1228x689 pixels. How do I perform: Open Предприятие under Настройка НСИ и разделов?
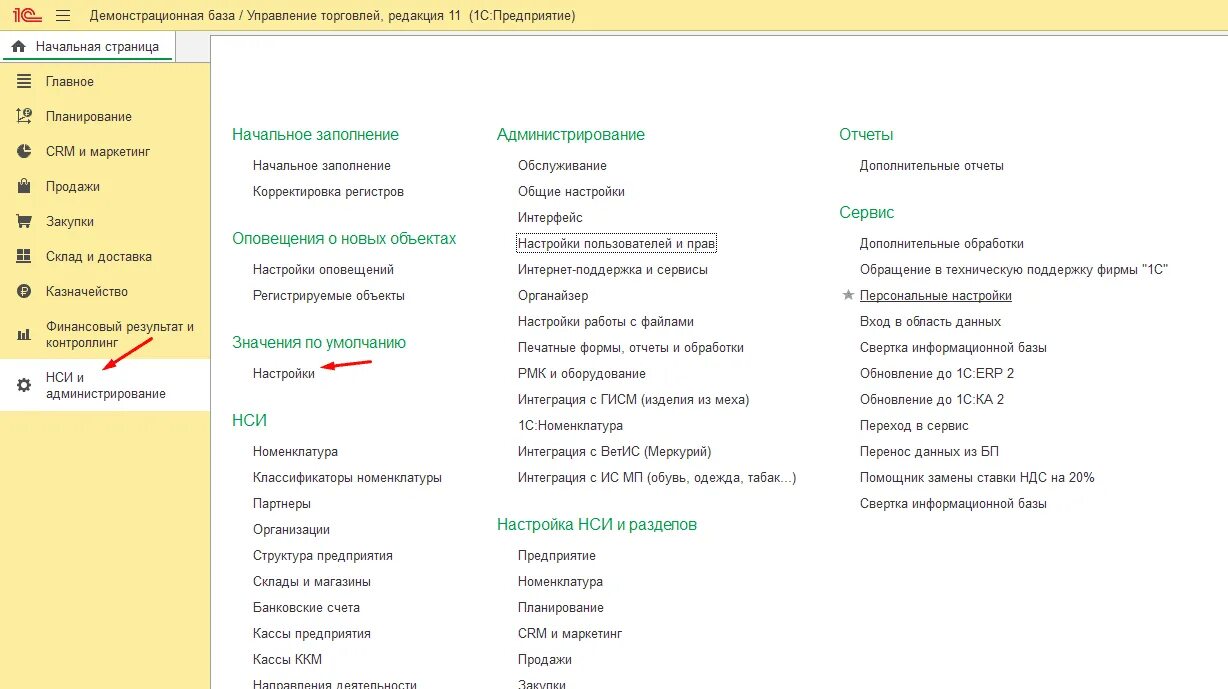557,555
